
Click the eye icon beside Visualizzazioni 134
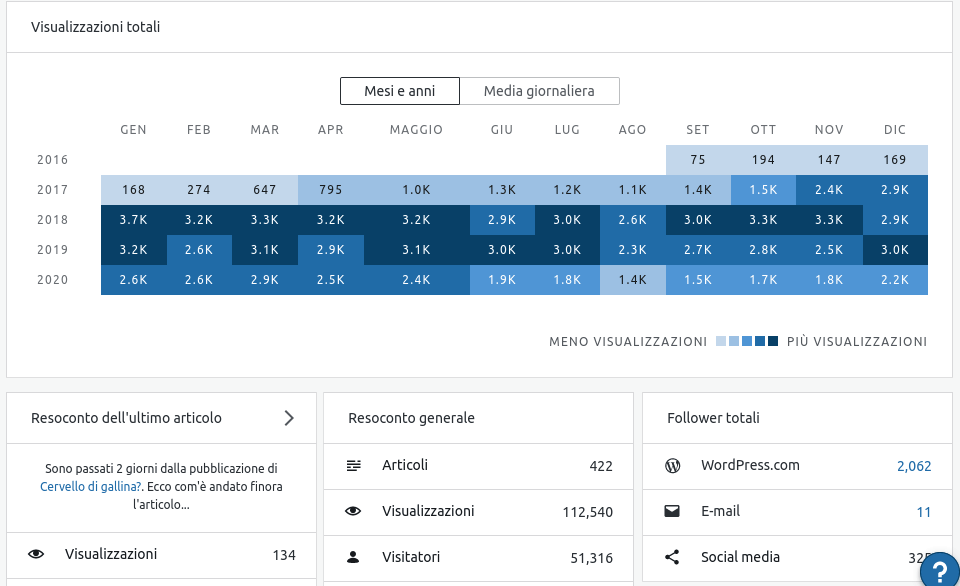click(37, 554)
